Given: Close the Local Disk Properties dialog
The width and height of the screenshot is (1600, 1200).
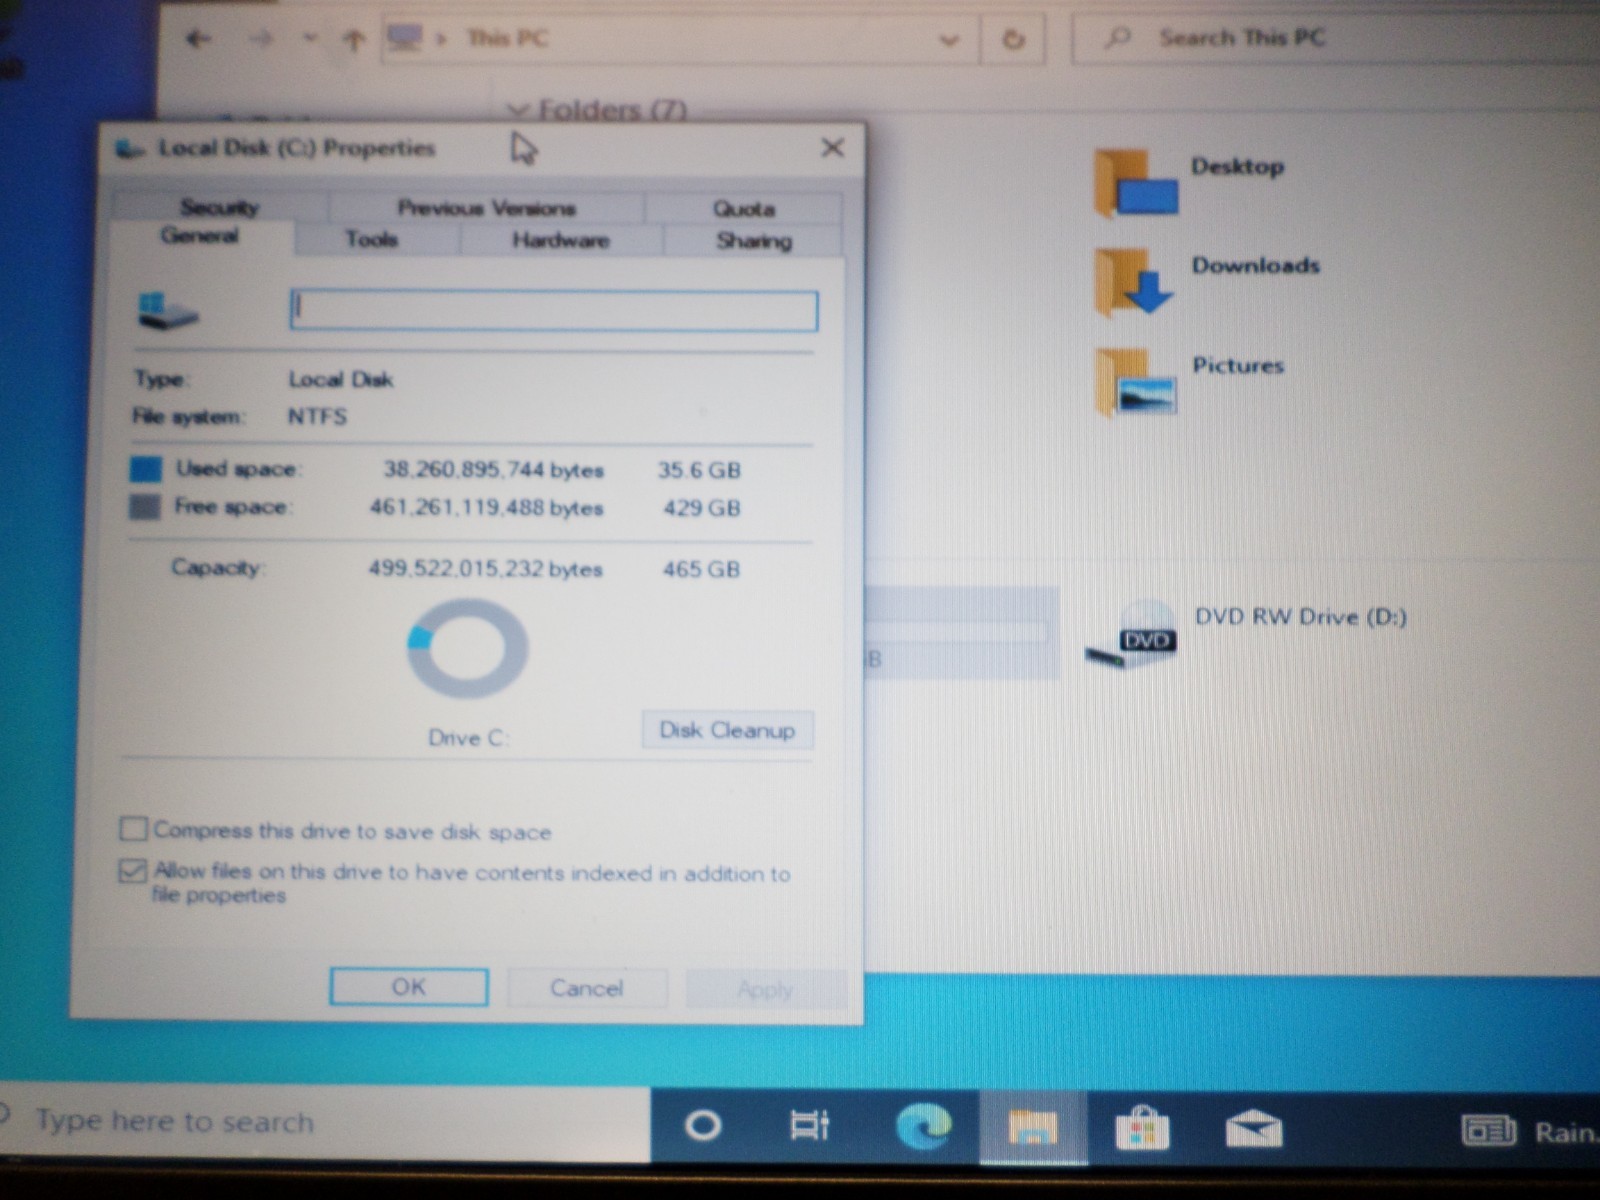Looking at the screenshot, I should (x=832, y=148).
